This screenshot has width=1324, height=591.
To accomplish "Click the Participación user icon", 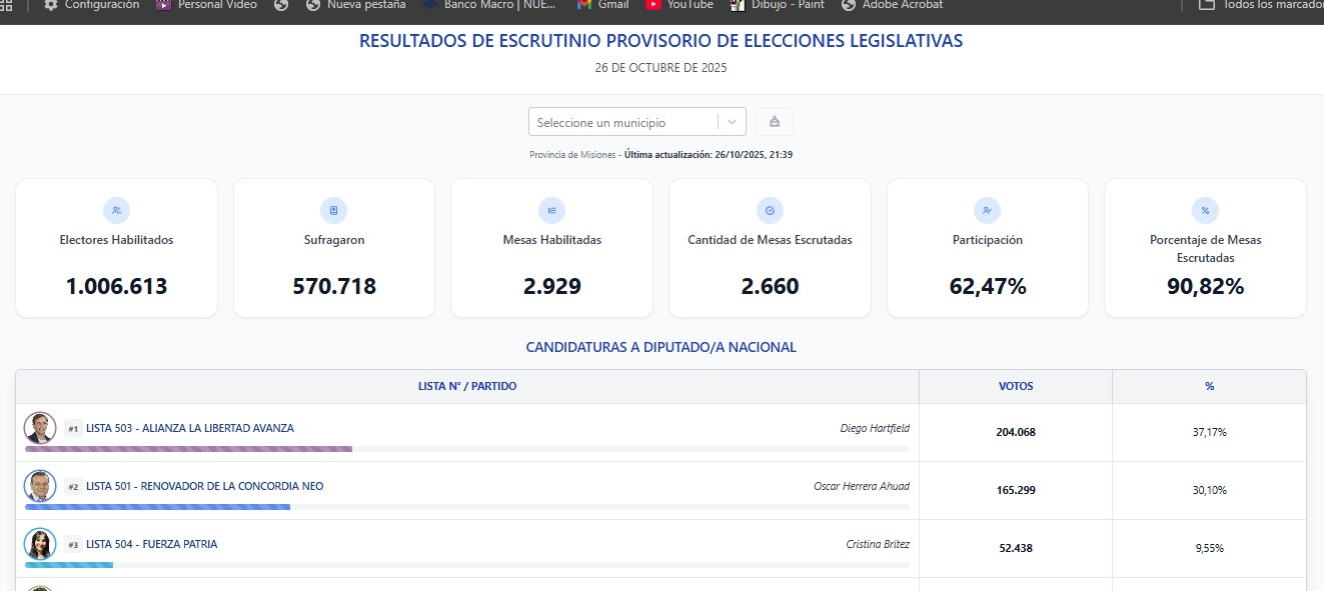I will point(987,210).
